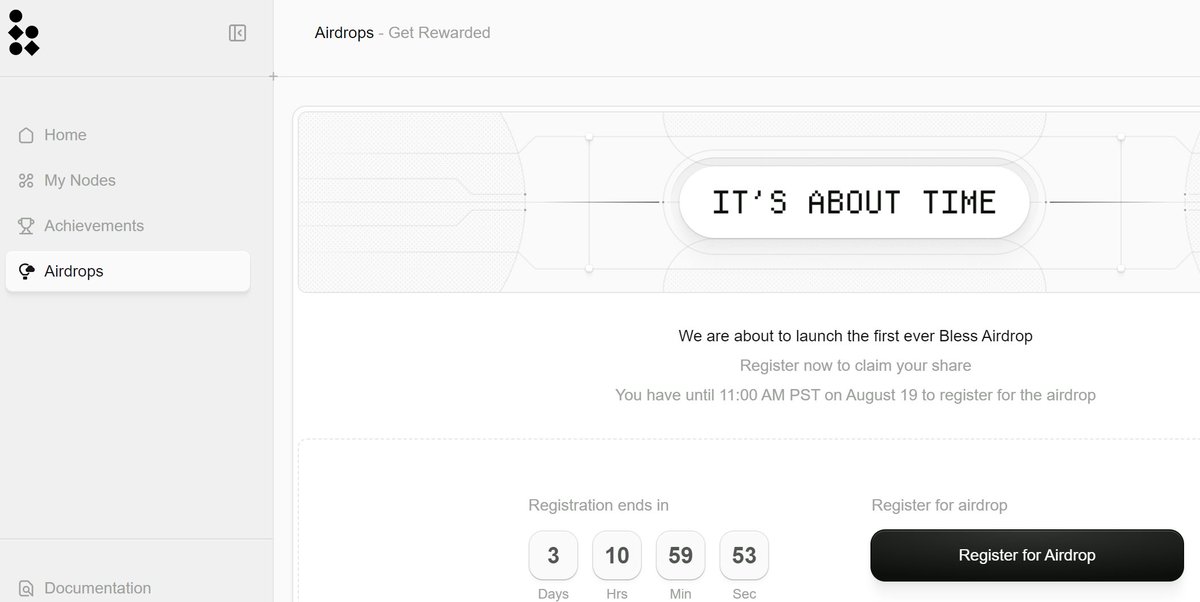
Task: Click the Min countdown box
Action: tap(681, 555)
